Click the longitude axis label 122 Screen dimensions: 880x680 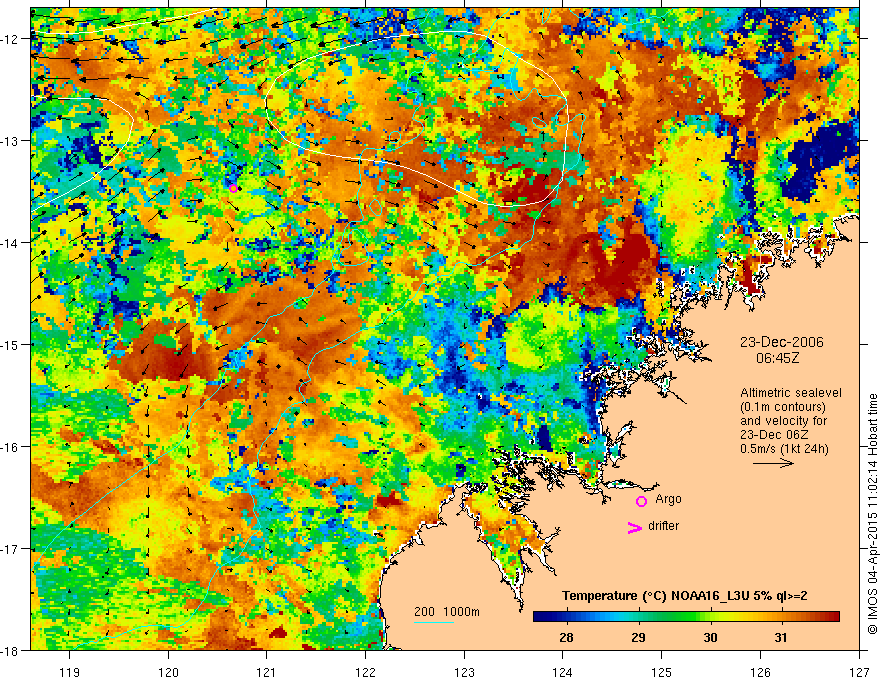[365, 672]
